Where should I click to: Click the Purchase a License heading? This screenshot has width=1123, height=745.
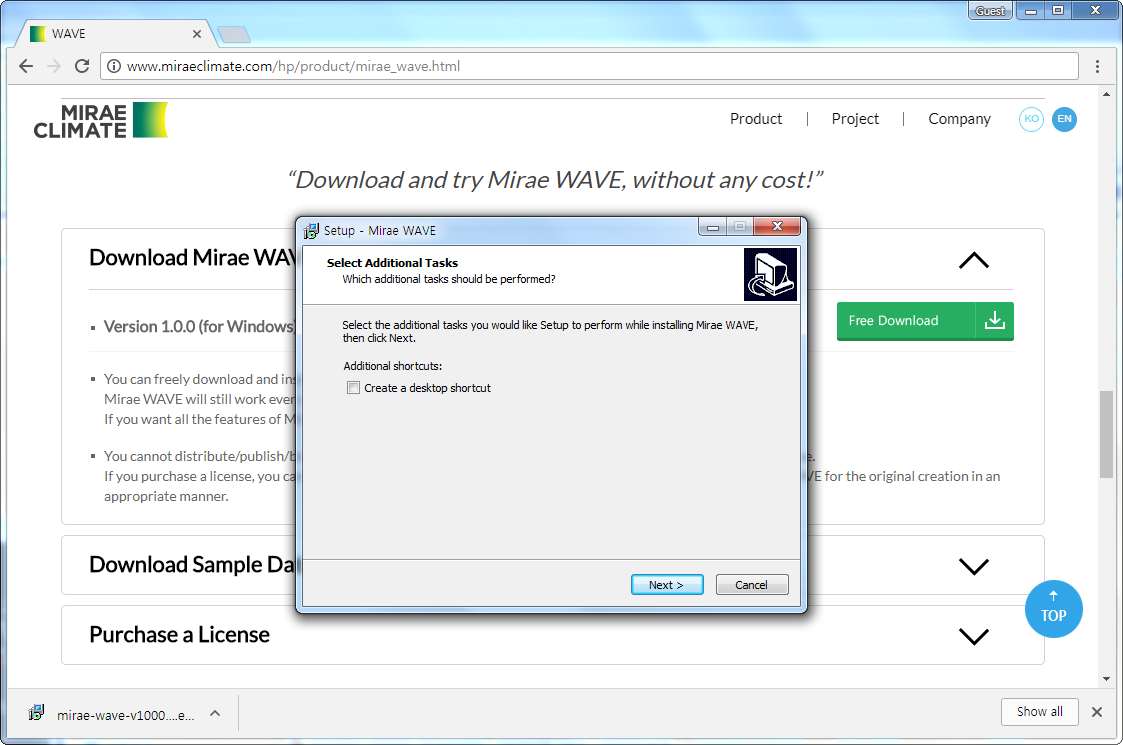(179, 635)
